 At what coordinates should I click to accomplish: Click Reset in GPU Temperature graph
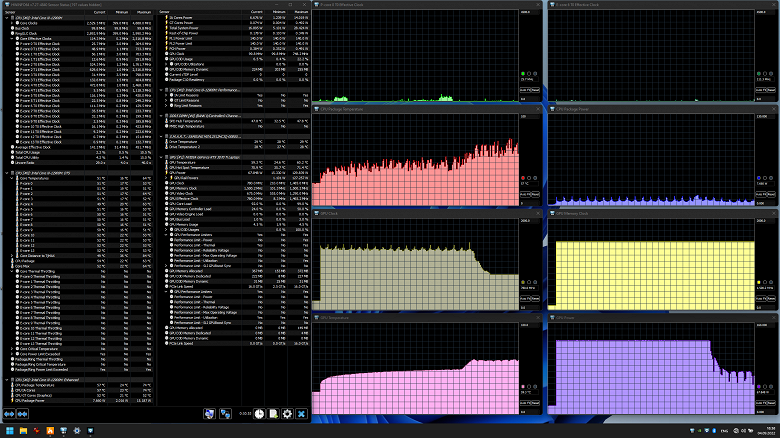pos(536,403)
